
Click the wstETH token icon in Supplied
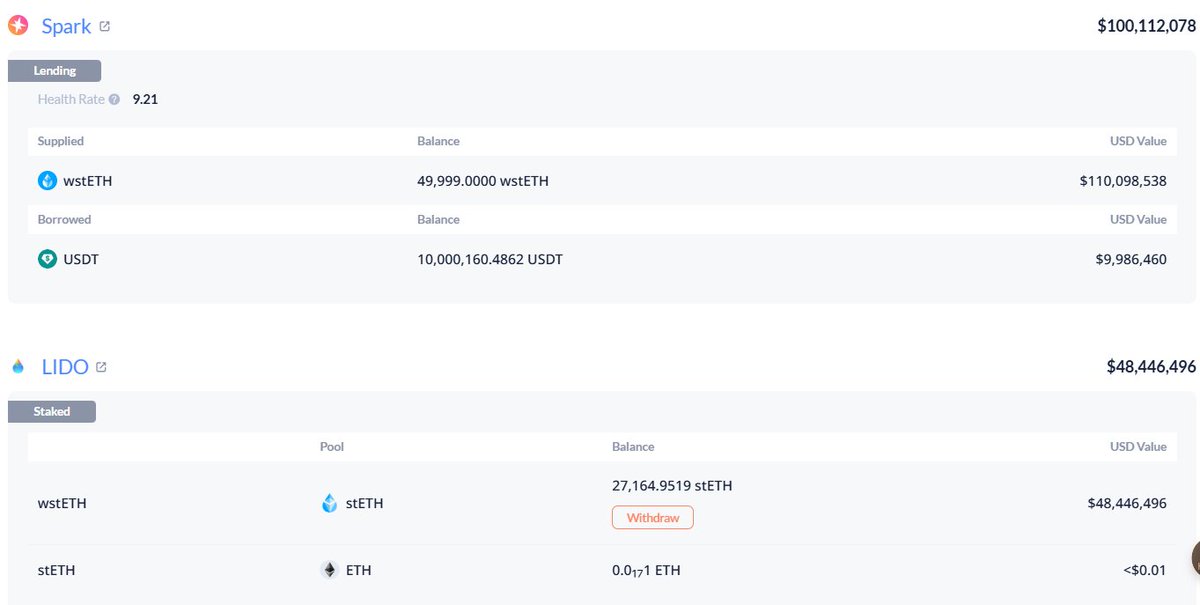(47, 181)
